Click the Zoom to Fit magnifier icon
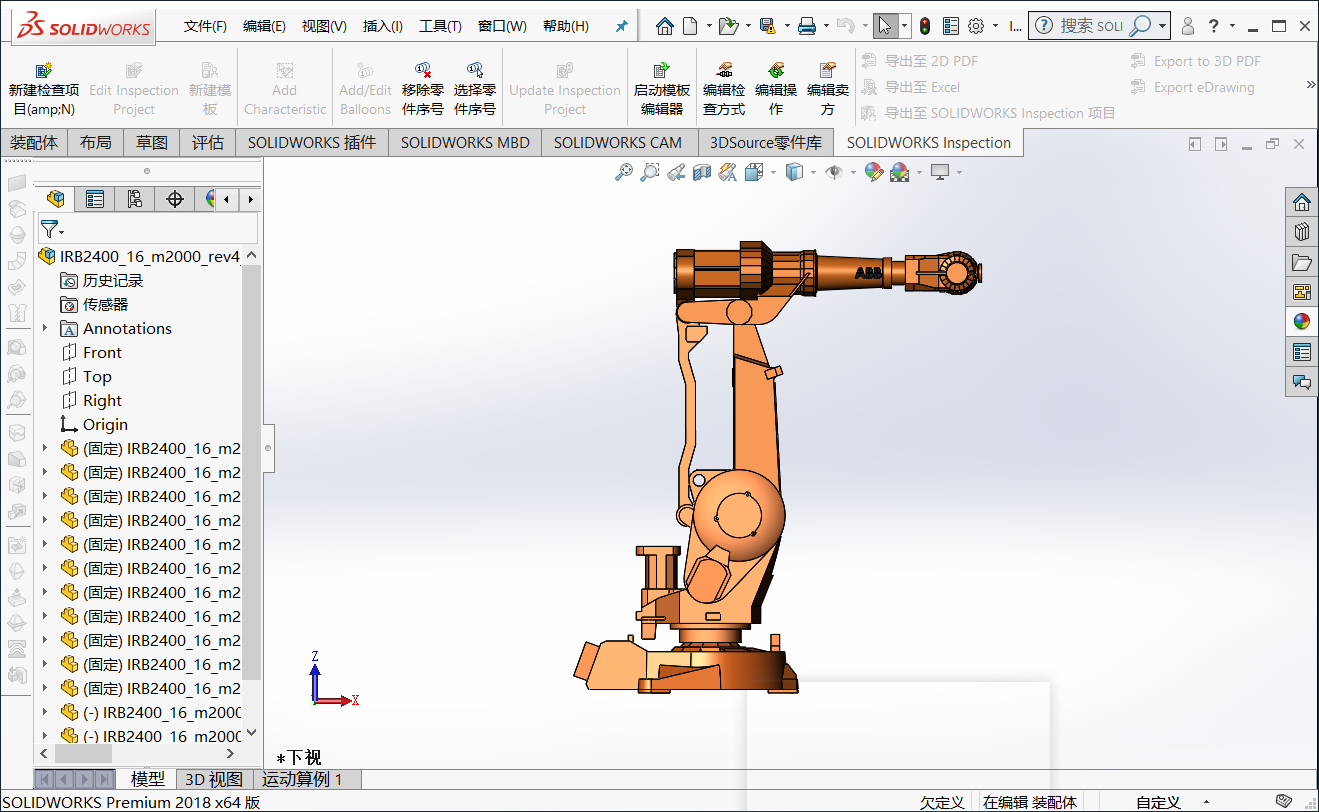 coord(624,172)
